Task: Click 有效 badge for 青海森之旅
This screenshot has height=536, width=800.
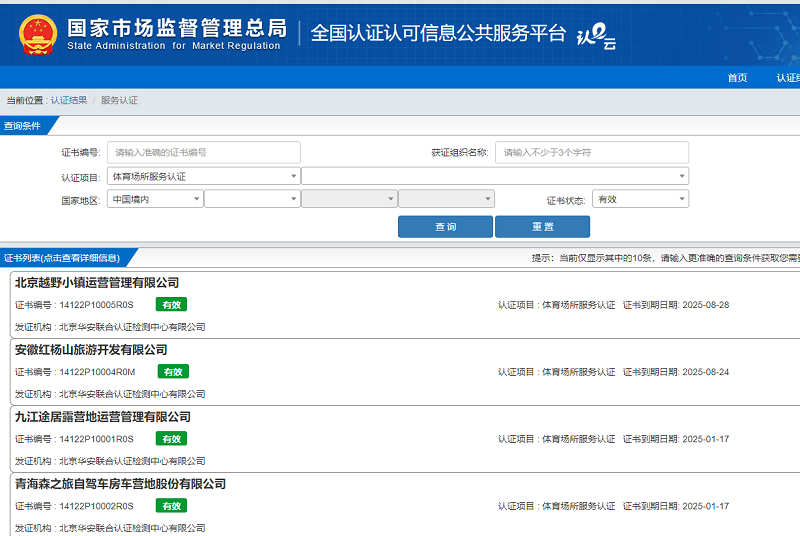Action: [x=171, y=506]
